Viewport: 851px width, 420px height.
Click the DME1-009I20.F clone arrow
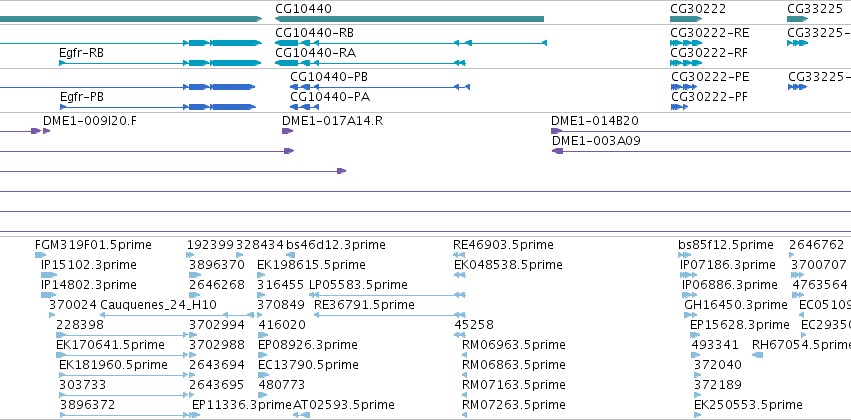(46, 131)
